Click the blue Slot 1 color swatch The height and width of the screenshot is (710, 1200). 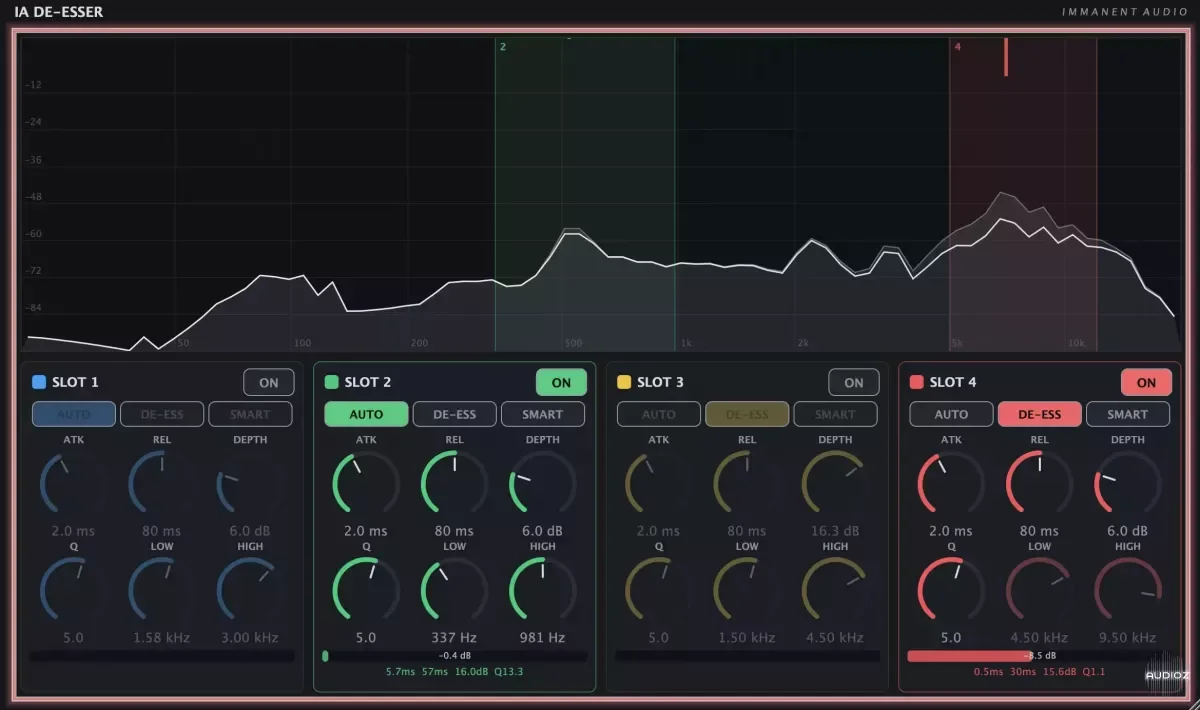pyautogui.click(x=39, y=382)
